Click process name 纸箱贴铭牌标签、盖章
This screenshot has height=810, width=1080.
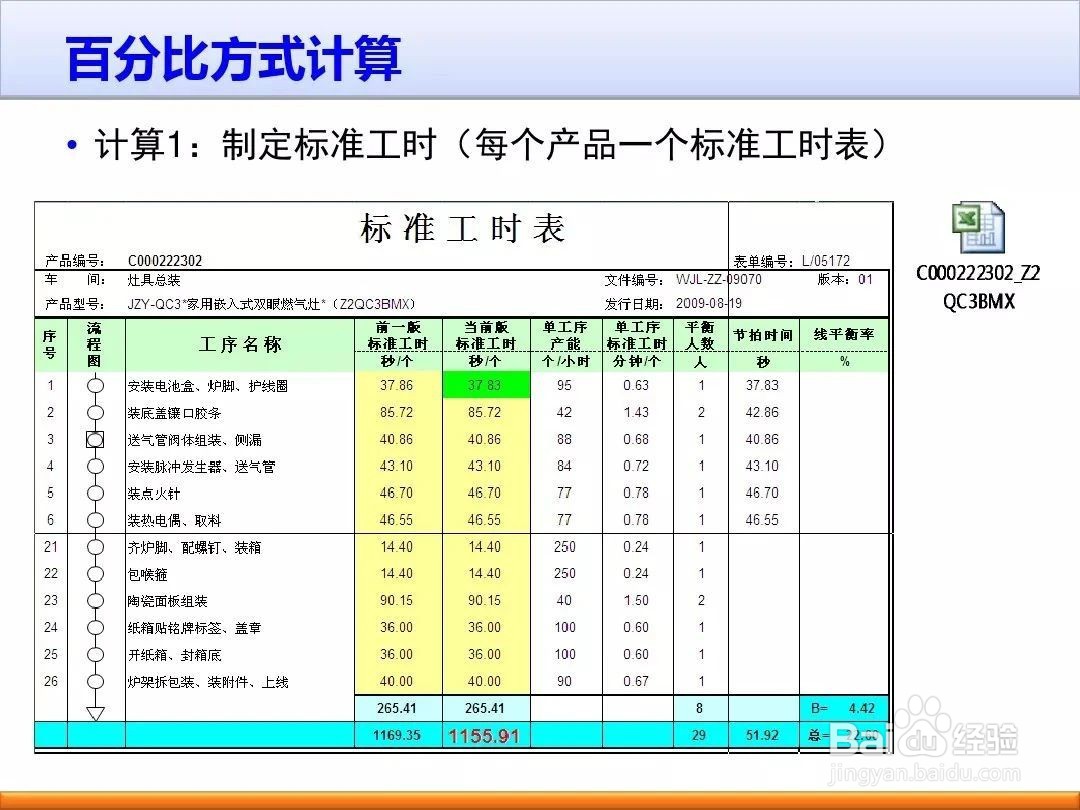(x=194, y=628)
